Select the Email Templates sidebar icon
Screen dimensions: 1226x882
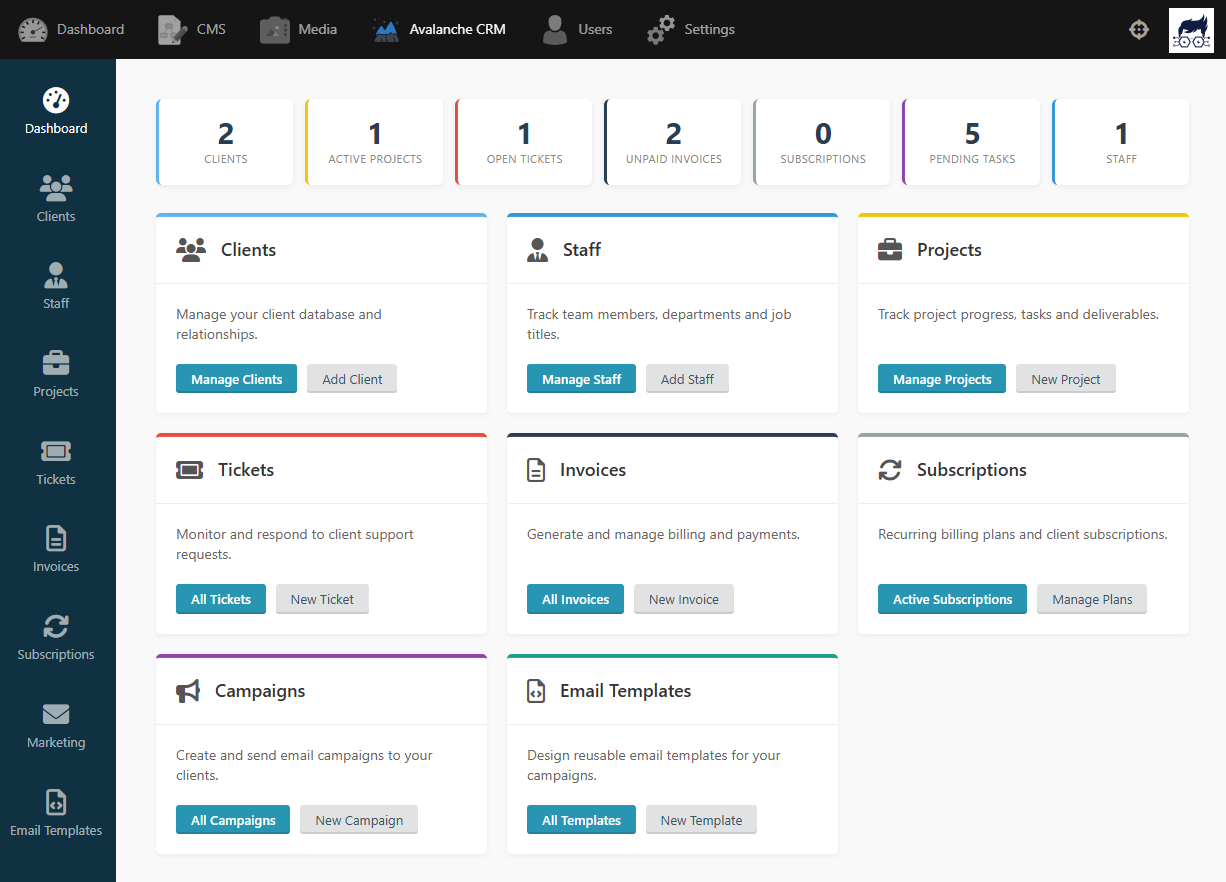point(56,800)
